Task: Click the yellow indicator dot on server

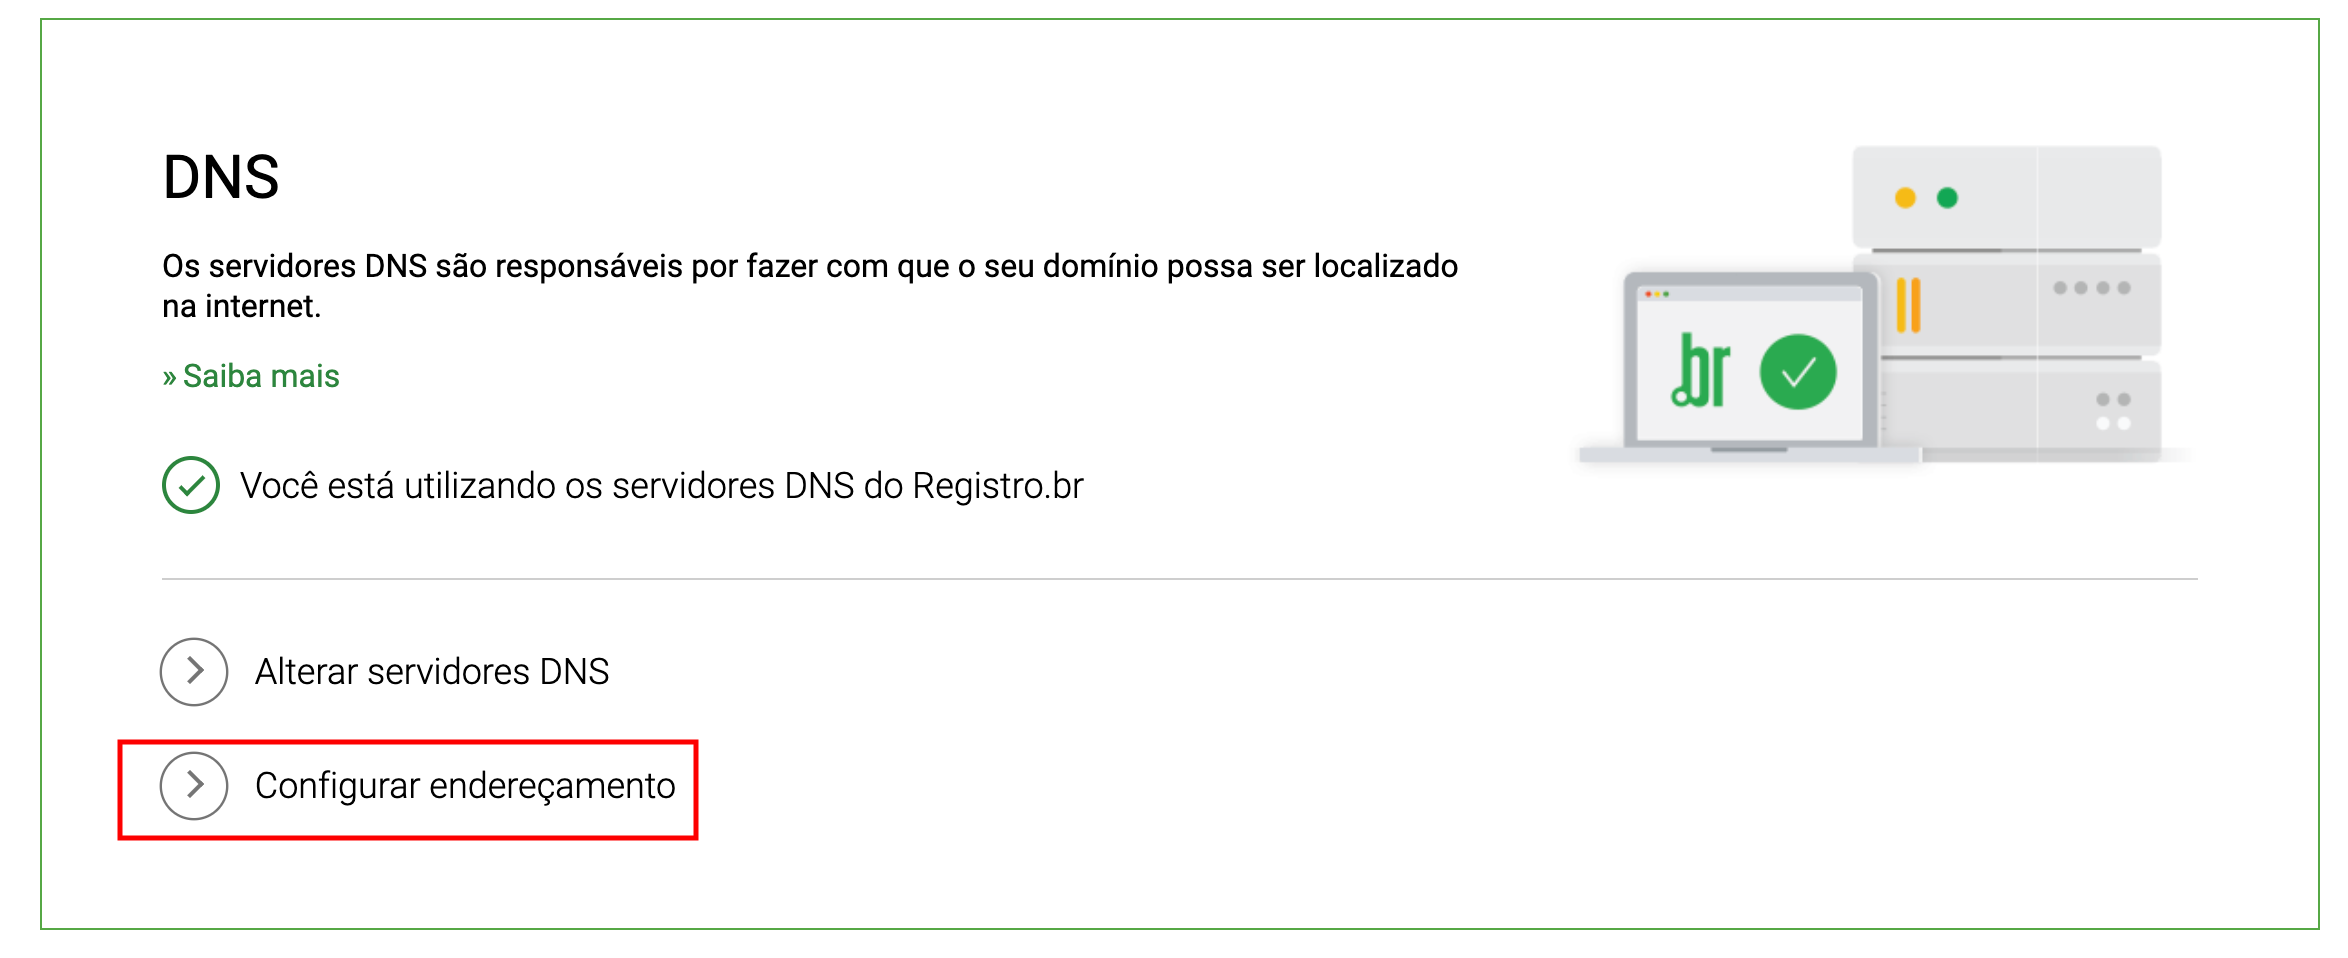Action: [x=1905, y=198]
